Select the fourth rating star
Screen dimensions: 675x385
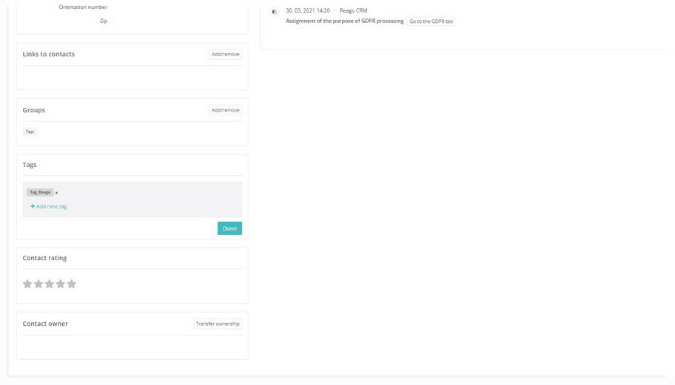(x=60, y=284)
